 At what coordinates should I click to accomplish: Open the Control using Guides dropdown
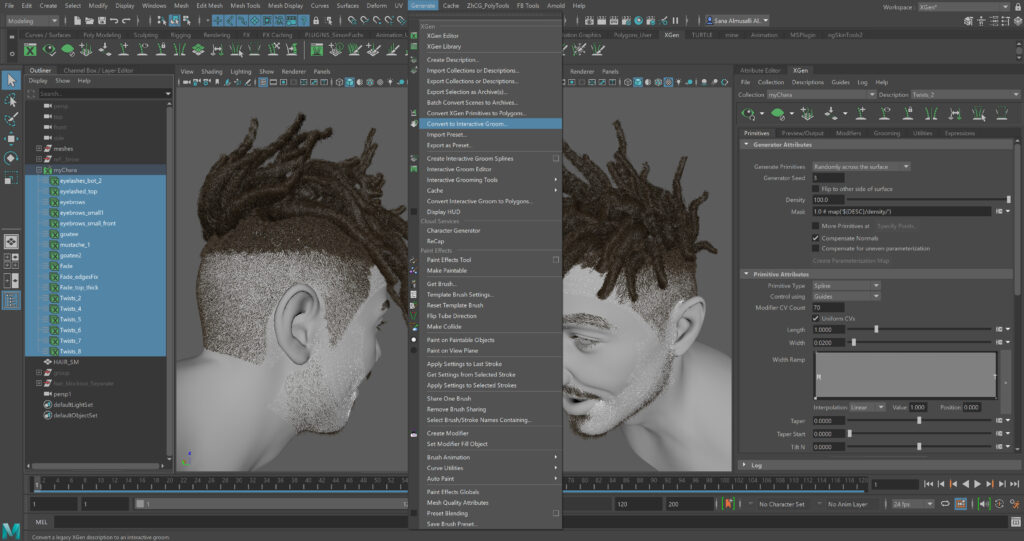coord(846,297)
